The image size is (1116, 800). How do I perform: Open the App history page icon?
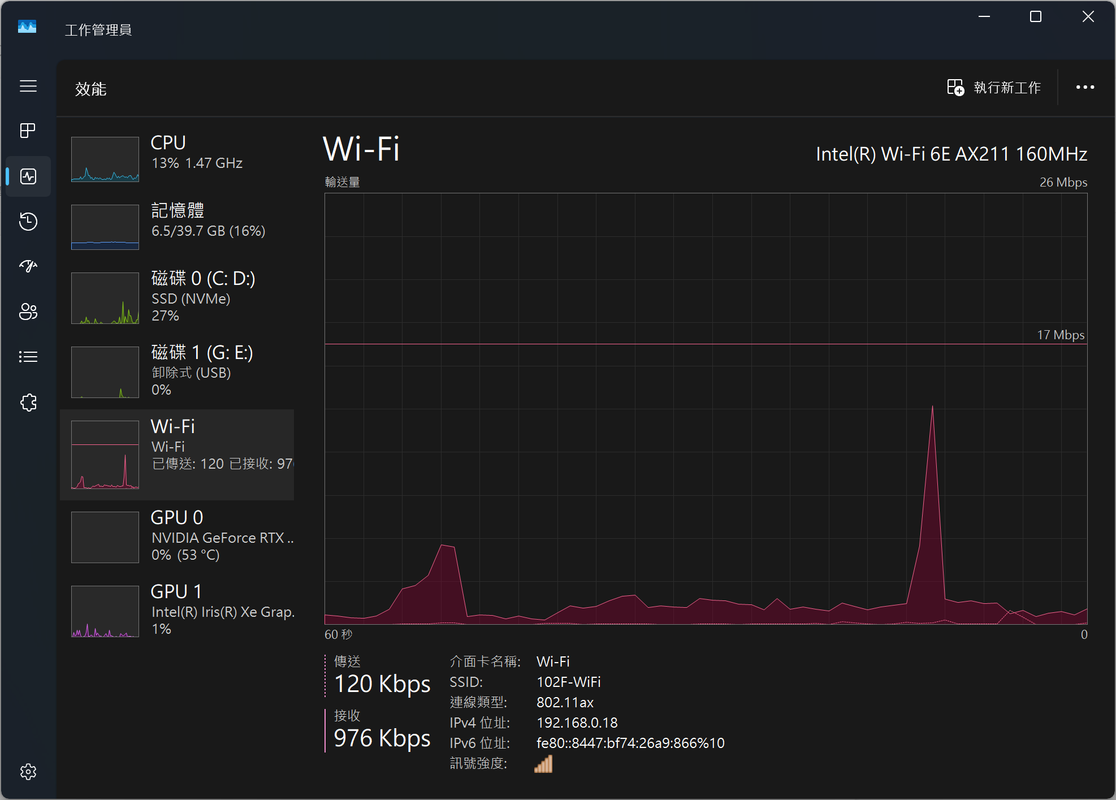point(28,221)
